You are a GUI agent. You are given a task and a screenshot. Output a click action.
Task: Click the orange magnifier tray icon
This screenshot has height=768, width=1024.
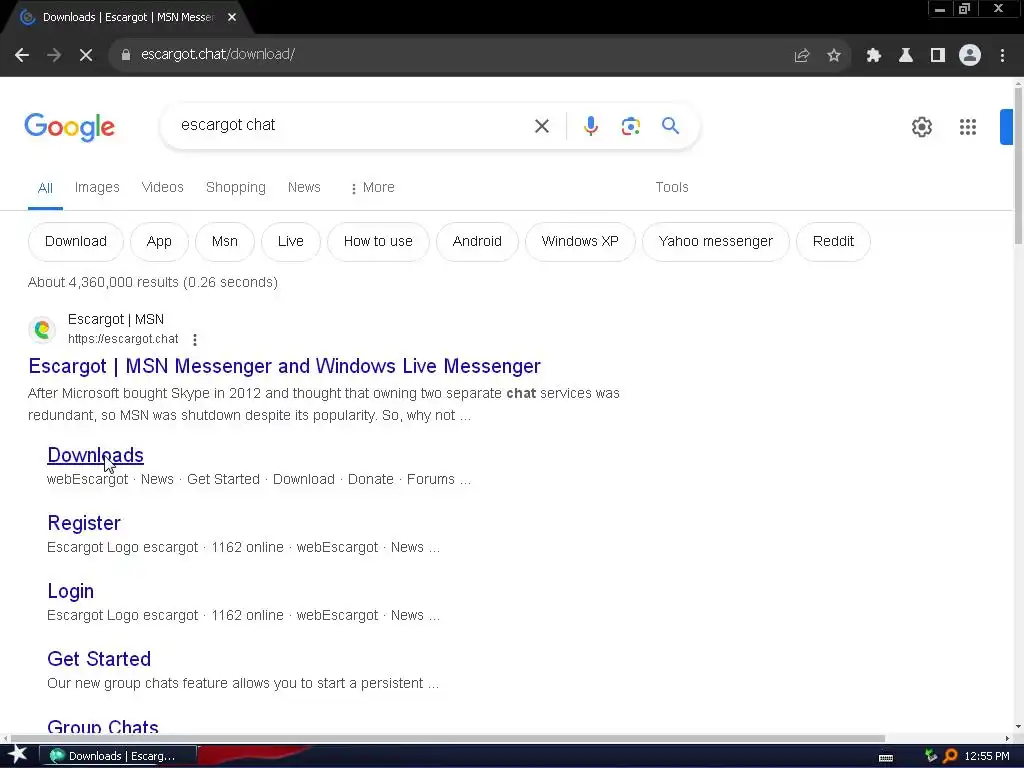point(950,756)
